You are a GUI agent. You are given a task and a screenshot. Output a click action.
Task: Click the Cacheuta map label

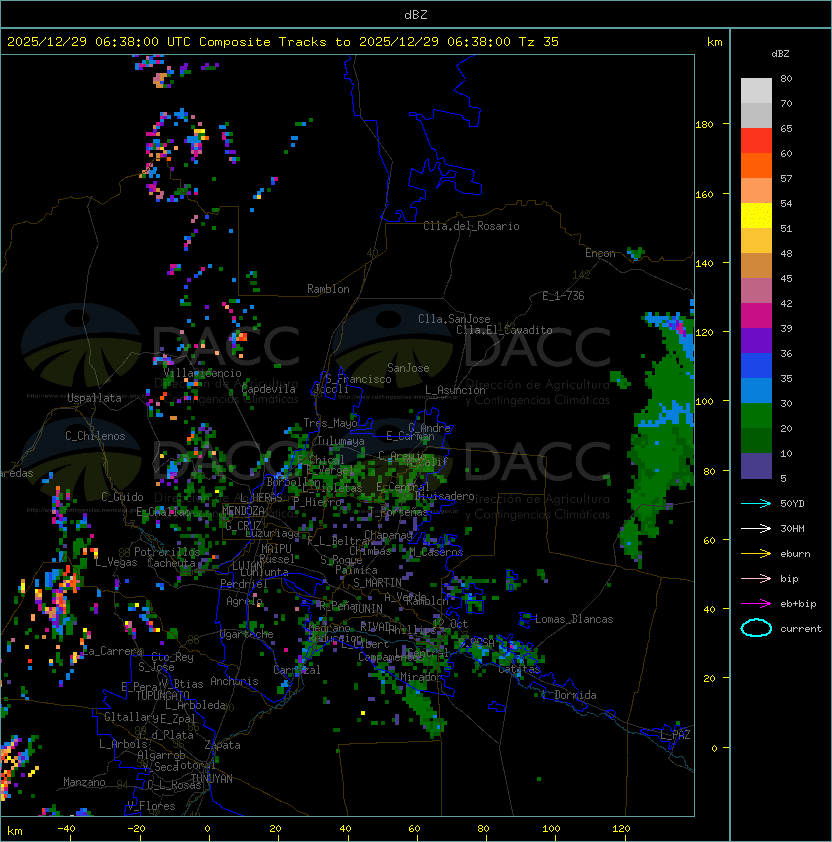[171, 563]
